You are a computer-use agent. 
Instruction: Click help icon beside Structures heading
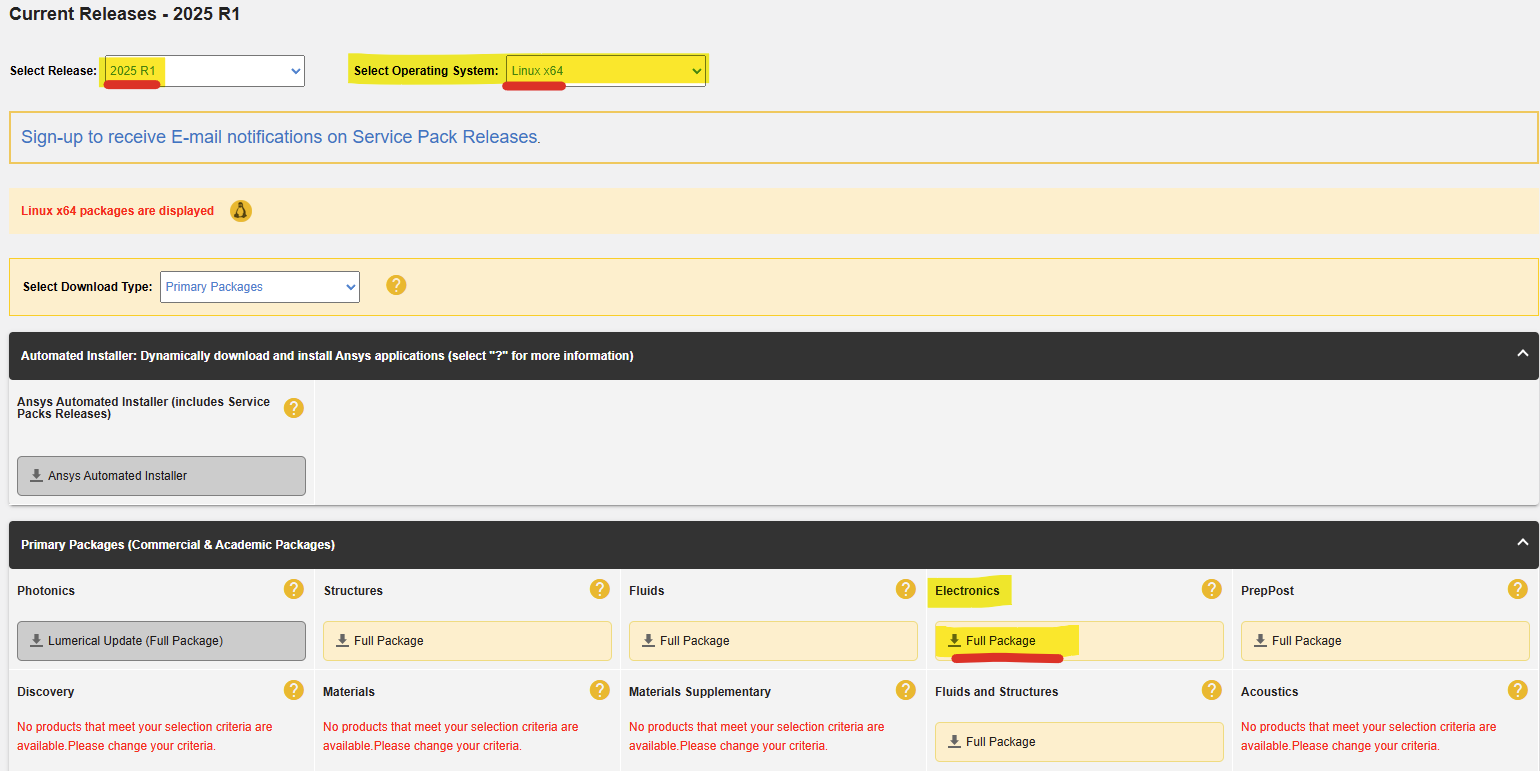[600, 589]
